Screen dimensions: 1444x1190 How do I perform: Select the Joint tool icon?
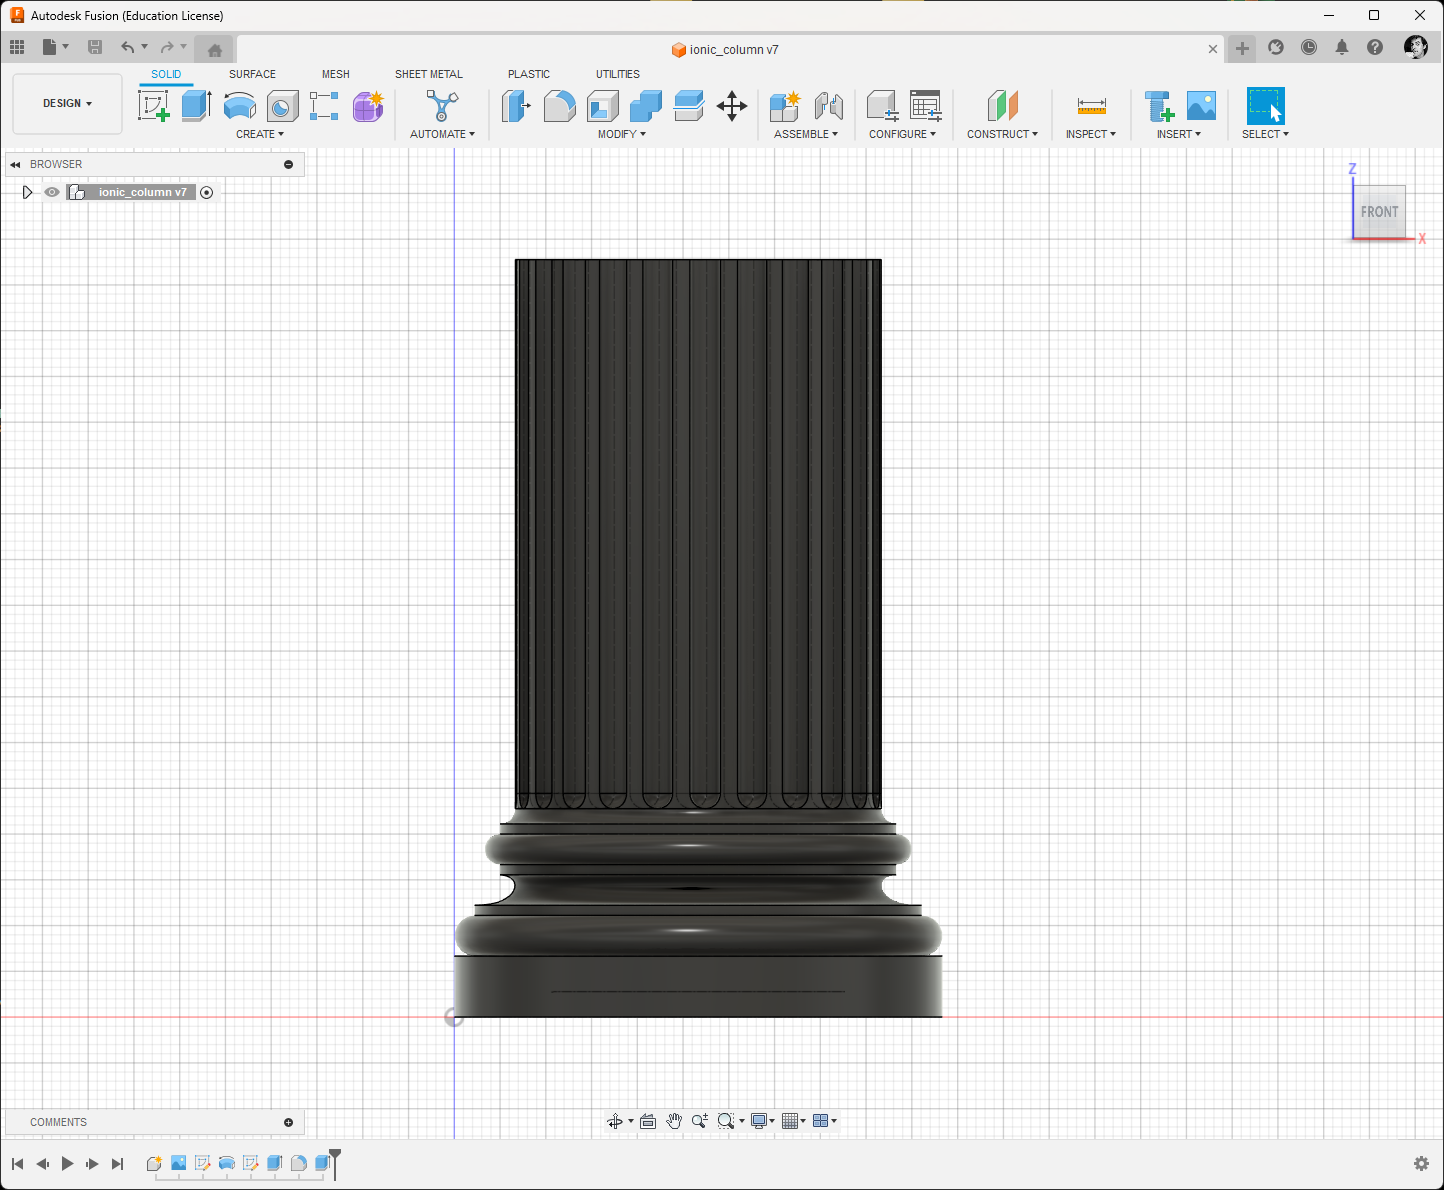828,106
